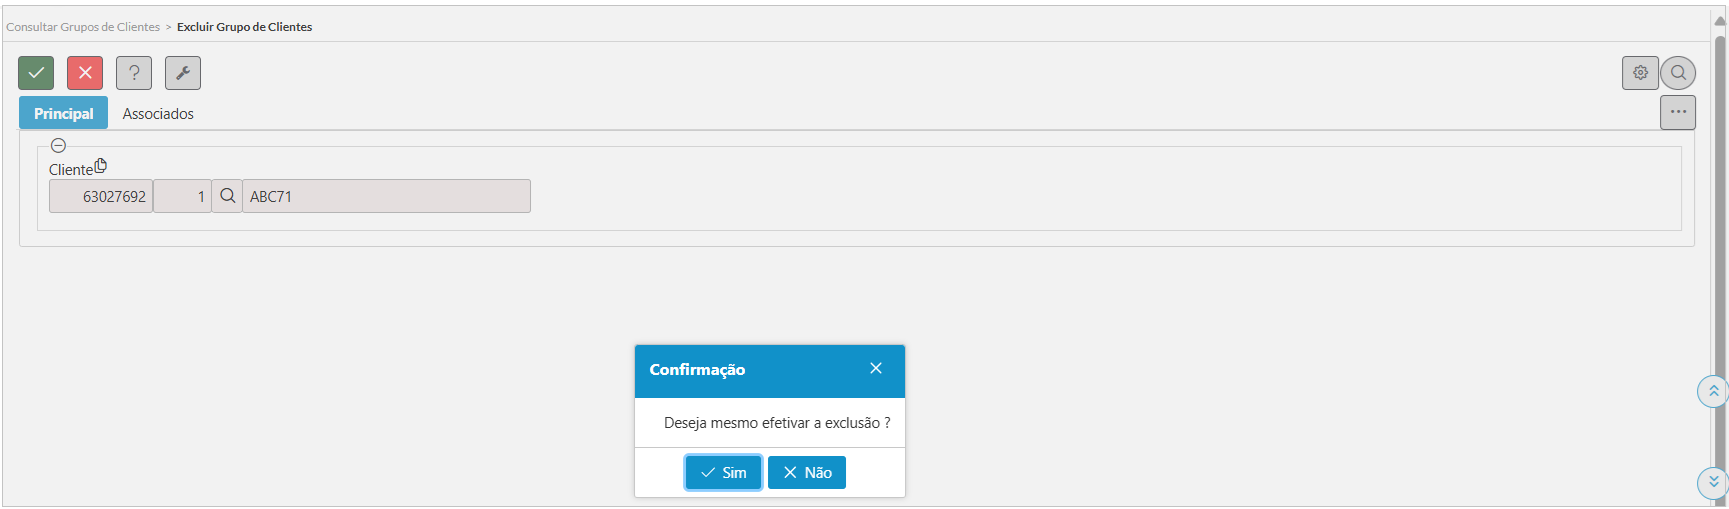1729x509 pixels.
Task: Open help with the question mark icon
Action: [134, 73]
